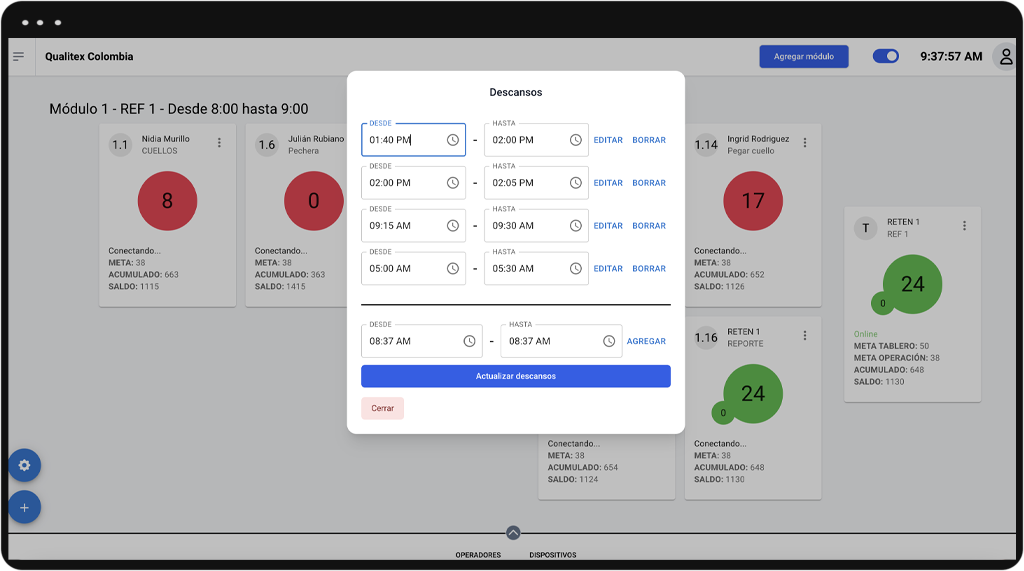Toggle the switch next to the clock
1024x571 pixels.
click(x=885, y=57)
